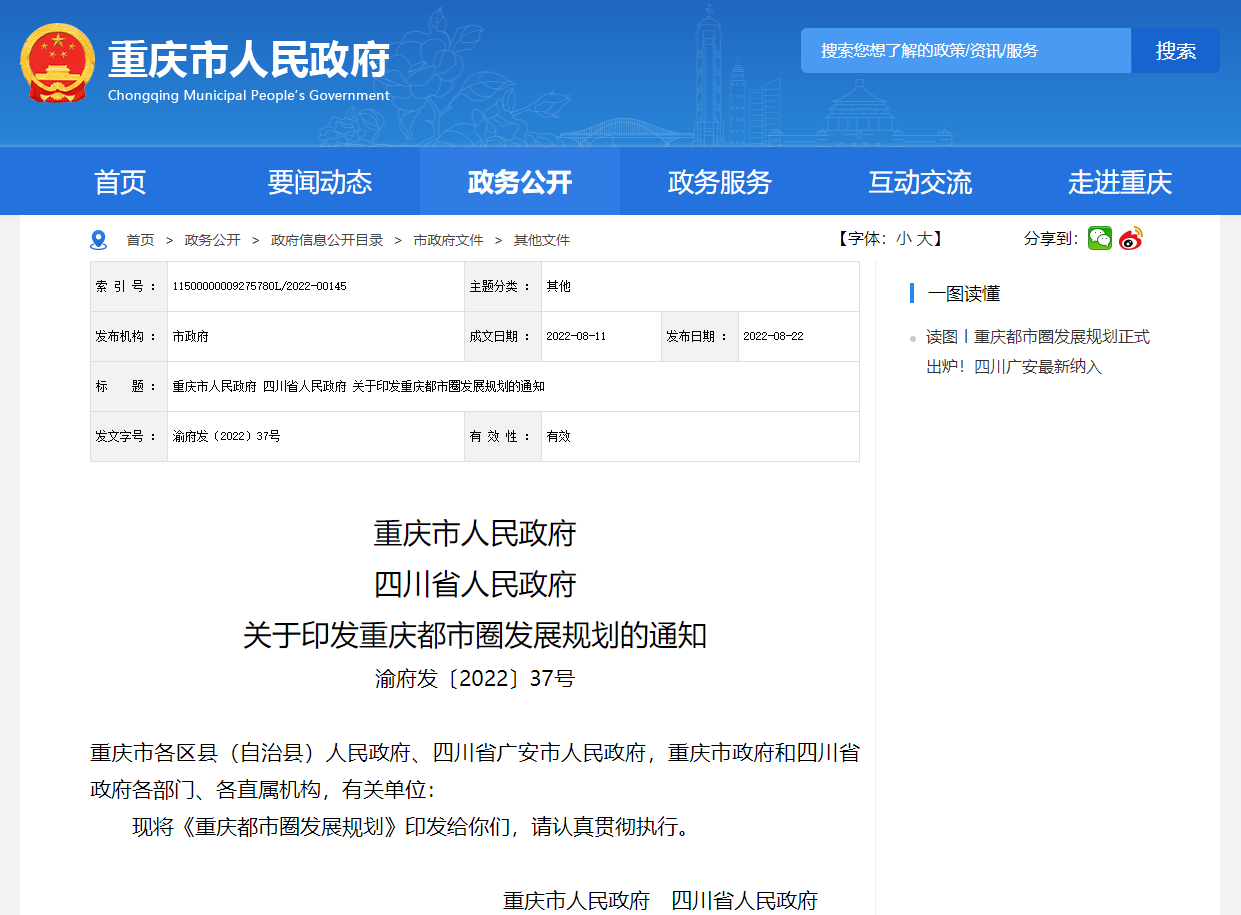
Task: Open the 走进重庆 navigation tab
Action: (1119, 182)
